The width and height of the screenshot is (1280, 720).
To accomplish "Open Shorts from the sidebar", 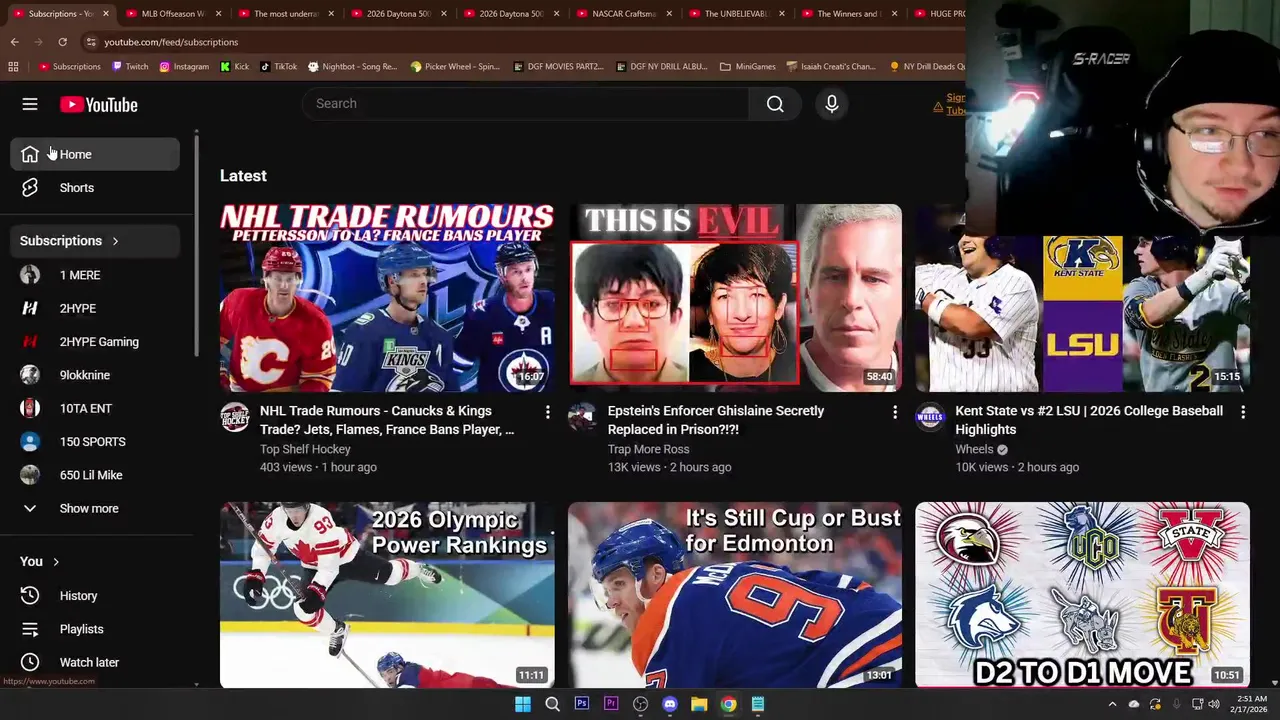I will coord(95,188).
